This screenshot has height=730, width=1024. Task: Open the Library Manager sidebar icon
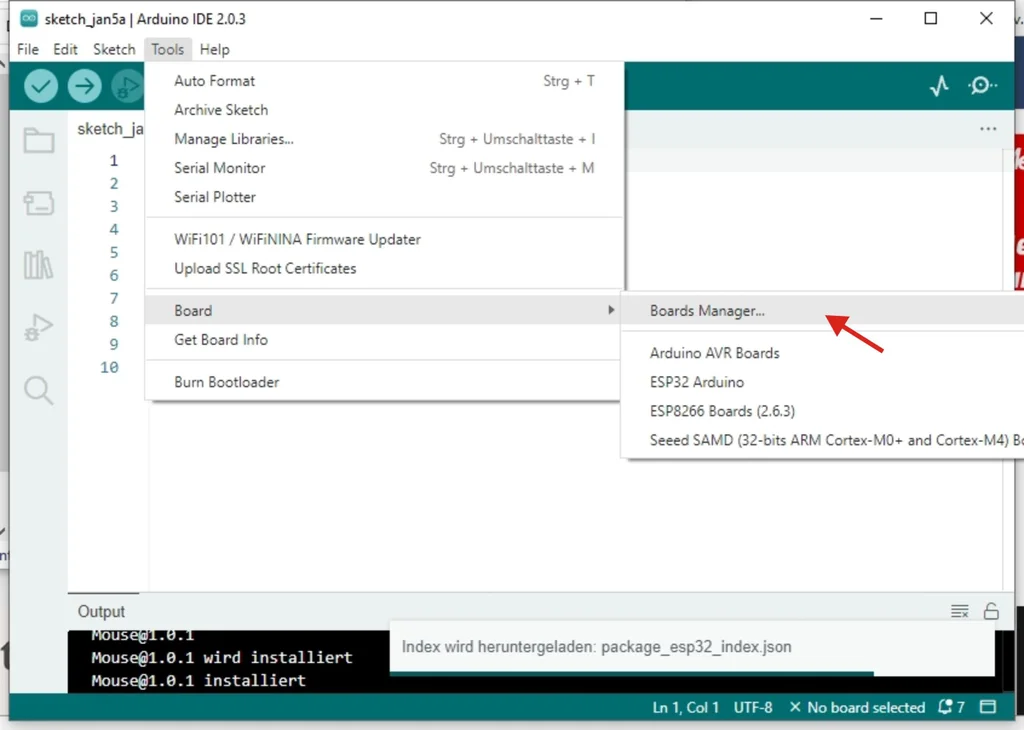click(x=39, y=265)
